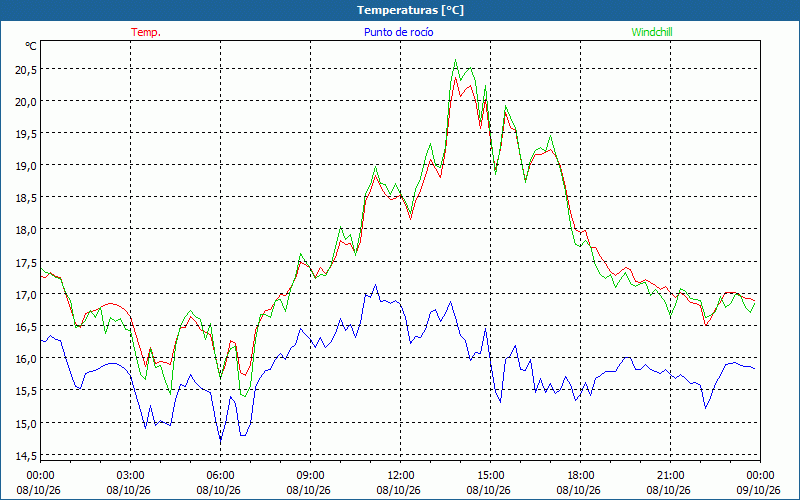Screen dimensions: 800x500
Task: Click the blue dew point minimum at 06:00
Action: click(220, 440)
